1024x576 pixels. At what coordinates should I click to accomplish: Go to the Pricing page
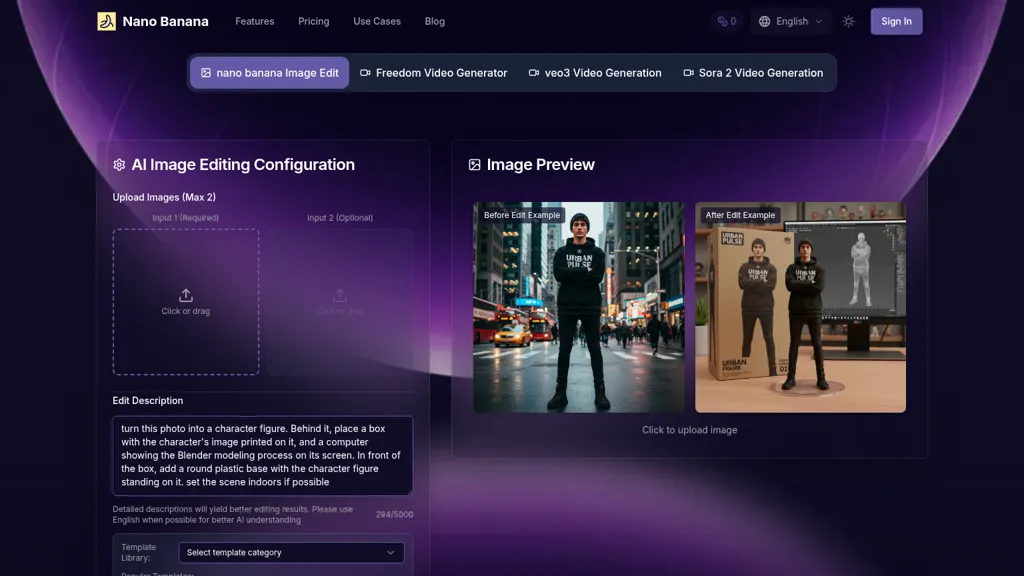313,22
